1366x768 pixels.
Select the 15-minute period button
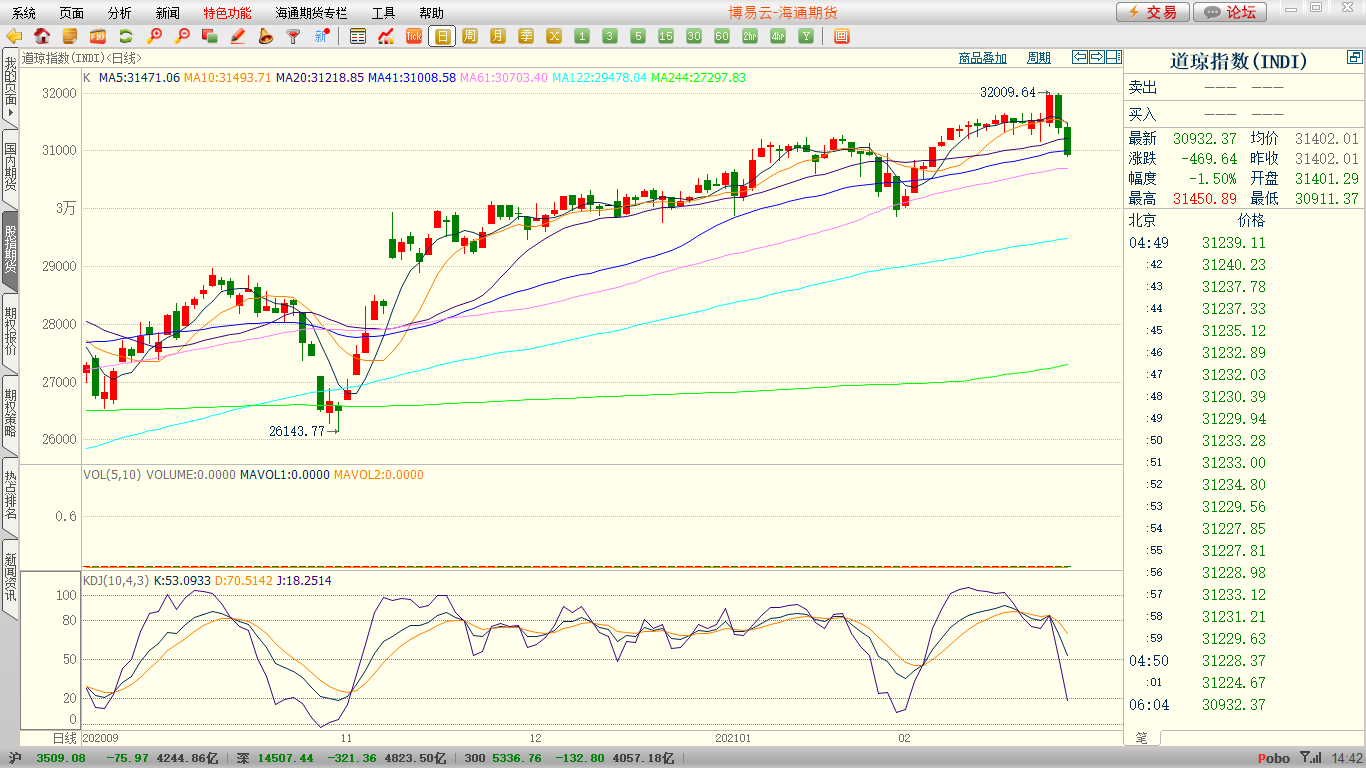pos(666,36)
